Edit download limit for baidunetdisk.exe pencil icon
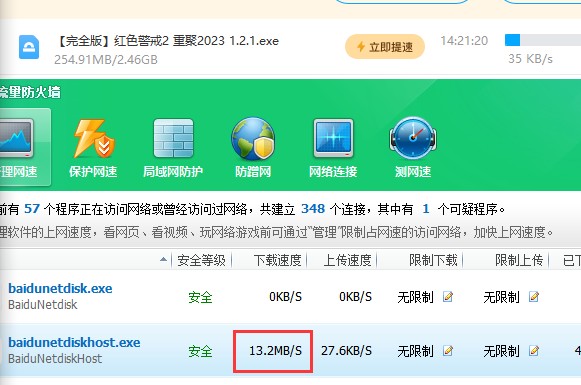This screenshot has width=581, height=385. point(448,297)
